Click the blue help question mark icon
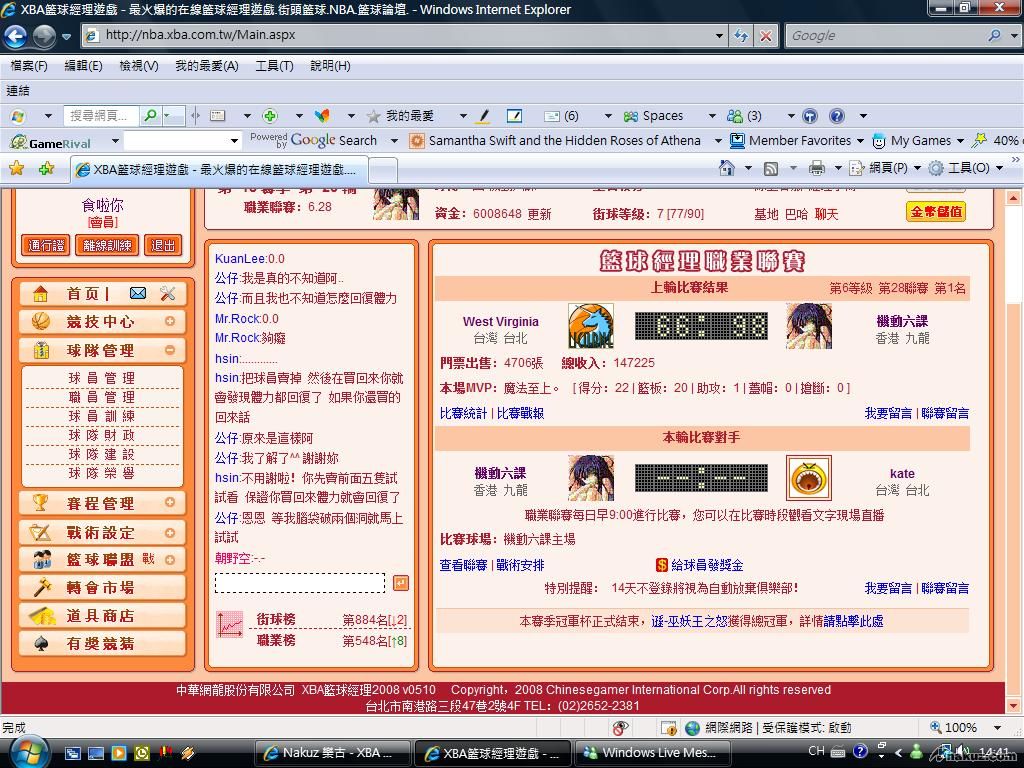Screen dimensions: 1024x768 [837, 116]
